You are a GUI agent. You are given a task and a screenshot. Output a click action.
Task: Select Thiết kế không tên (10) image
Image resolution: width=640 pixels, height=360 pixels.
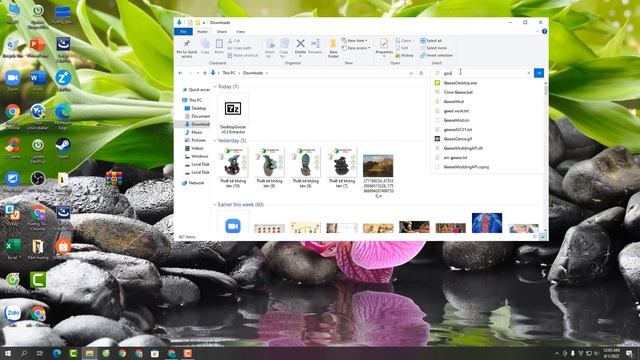(233, 168)
